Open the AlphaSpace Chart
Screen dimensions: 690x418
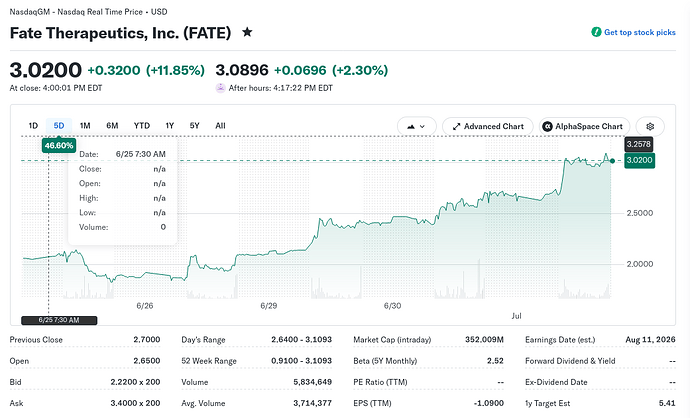point(584,126)
